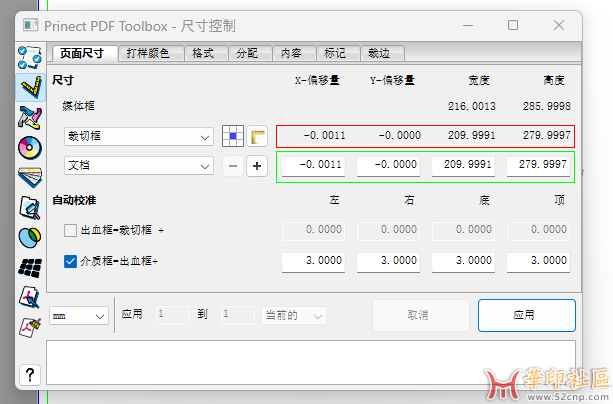Click the 介质框 顶 margin field

click(538, 262)
